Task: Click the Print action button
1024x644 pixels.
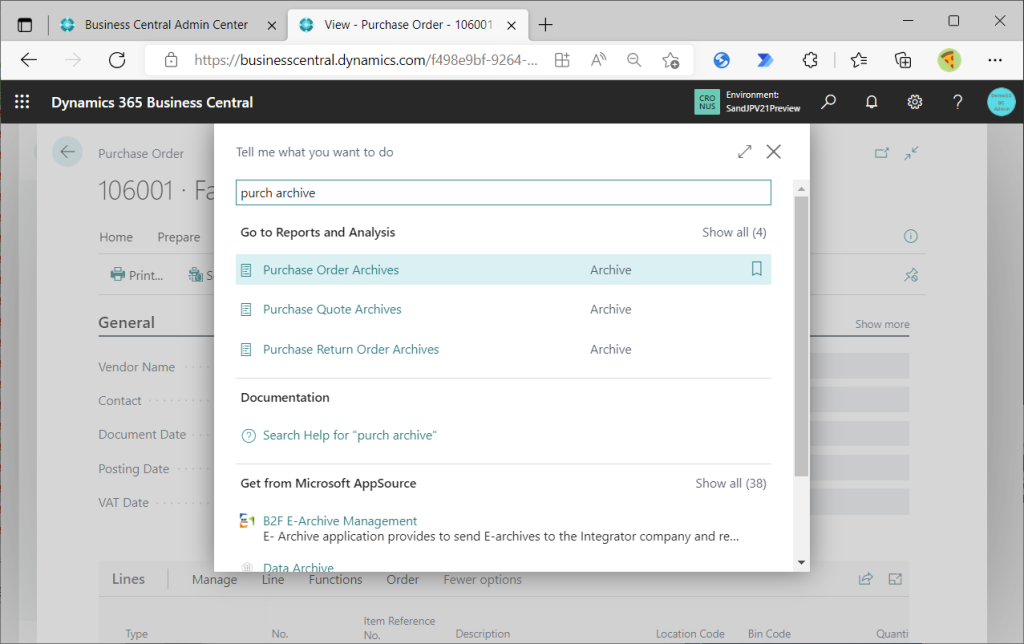Action: click(x=136, y=275)
